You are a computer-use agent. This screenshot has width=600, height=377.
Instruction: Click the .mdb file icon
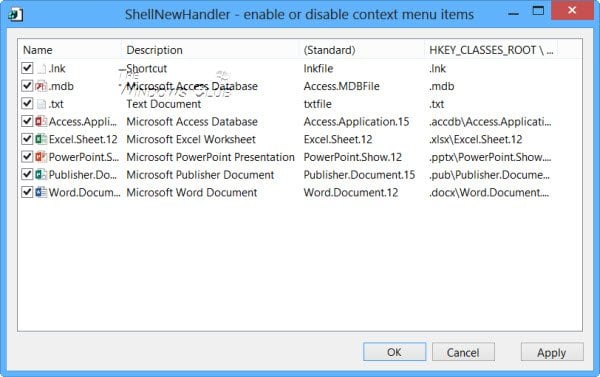click(41, 86)
